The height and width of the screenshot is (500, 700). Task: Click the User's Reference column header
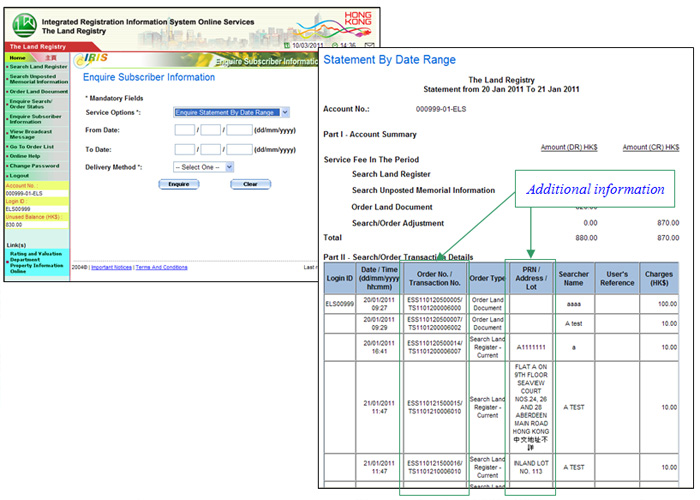pos(617,278)
